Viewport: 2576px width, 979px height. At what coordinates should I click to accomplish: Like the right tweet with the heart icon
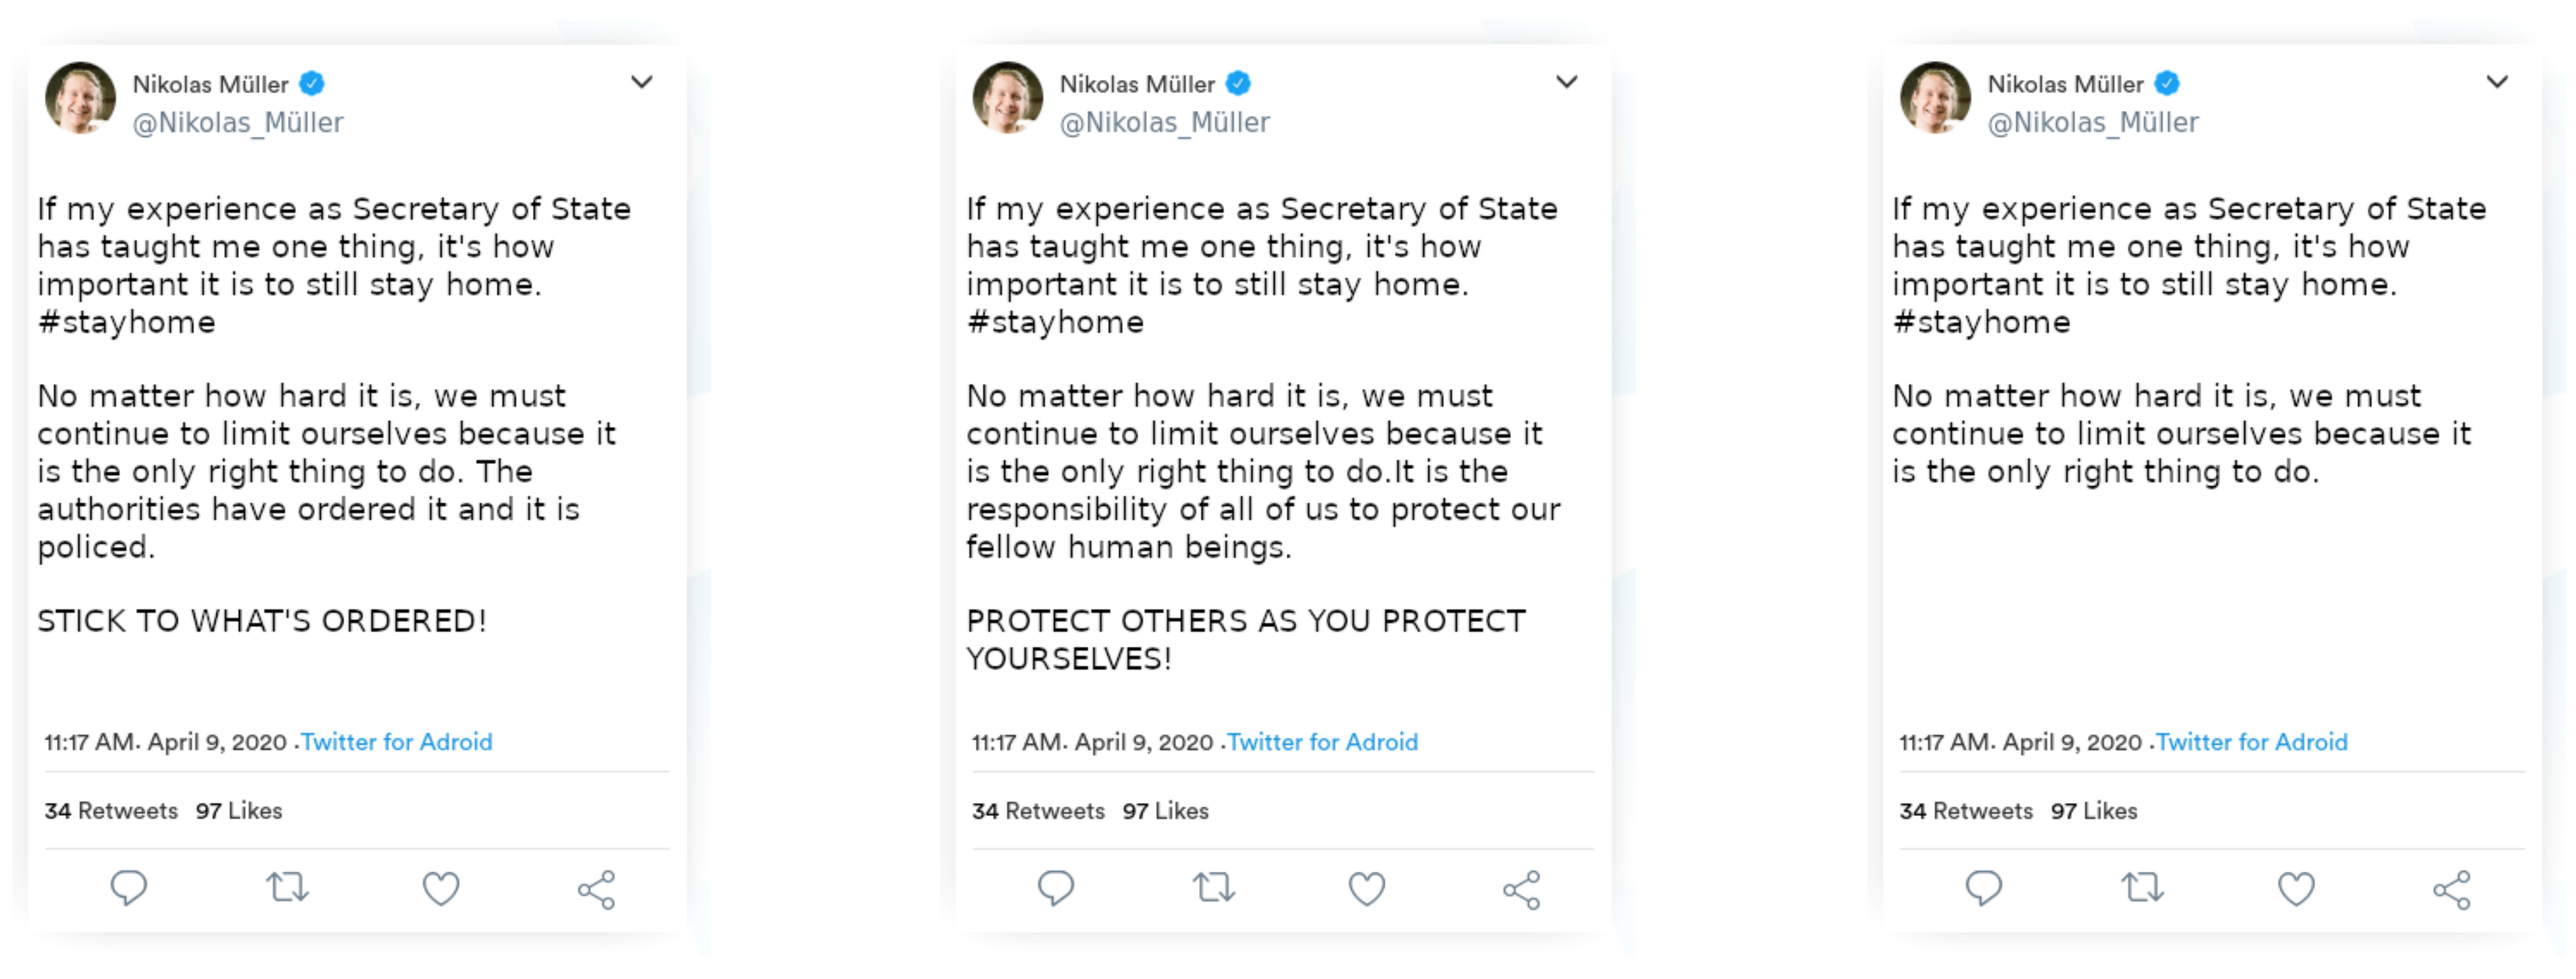click(2296, 888)
